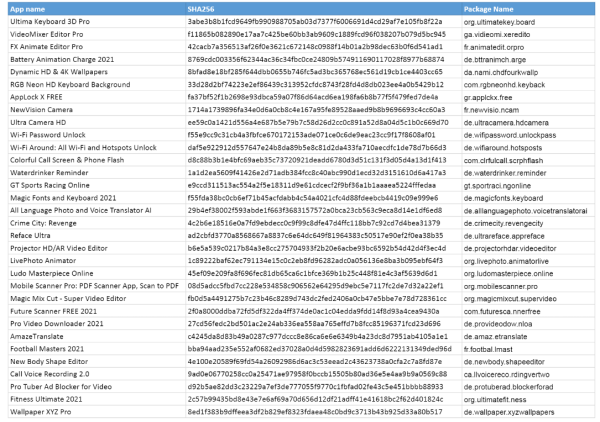Select the 'Future Scanner FREE 2021' cell
600x422 pixels.
[x=96, y=311]
